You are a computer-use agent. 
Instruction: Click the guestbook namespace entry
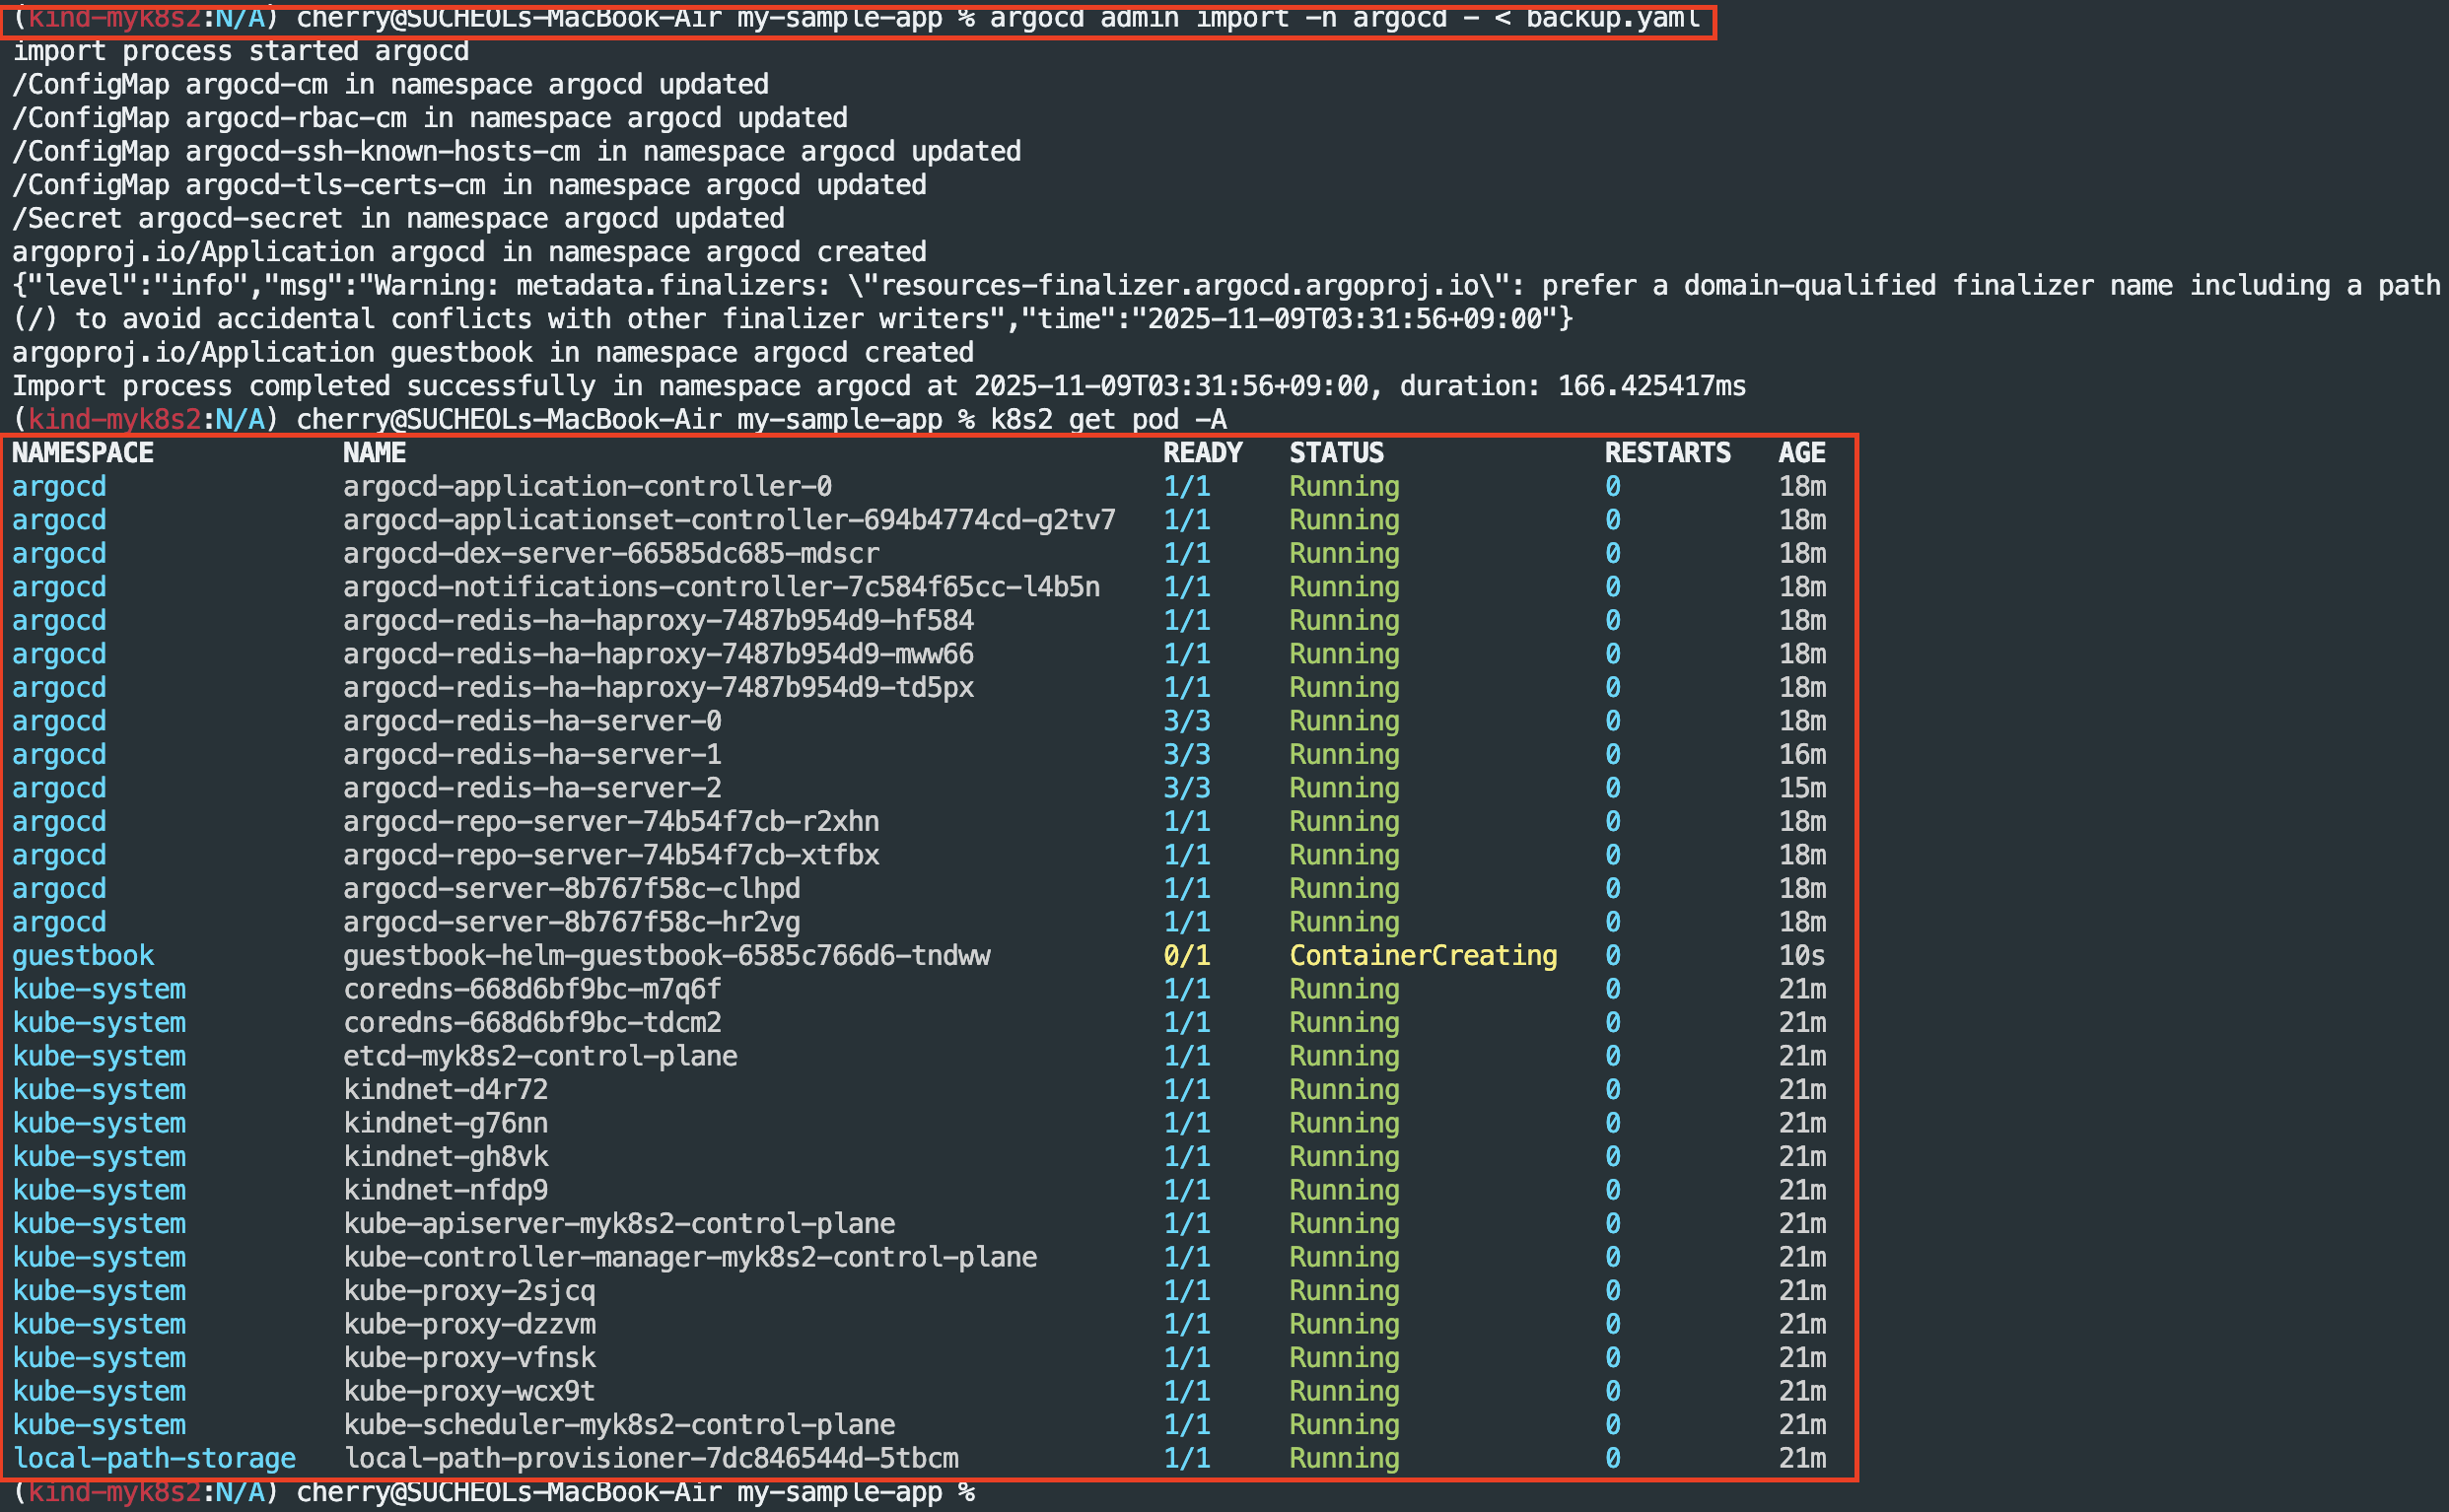[83, 956]
